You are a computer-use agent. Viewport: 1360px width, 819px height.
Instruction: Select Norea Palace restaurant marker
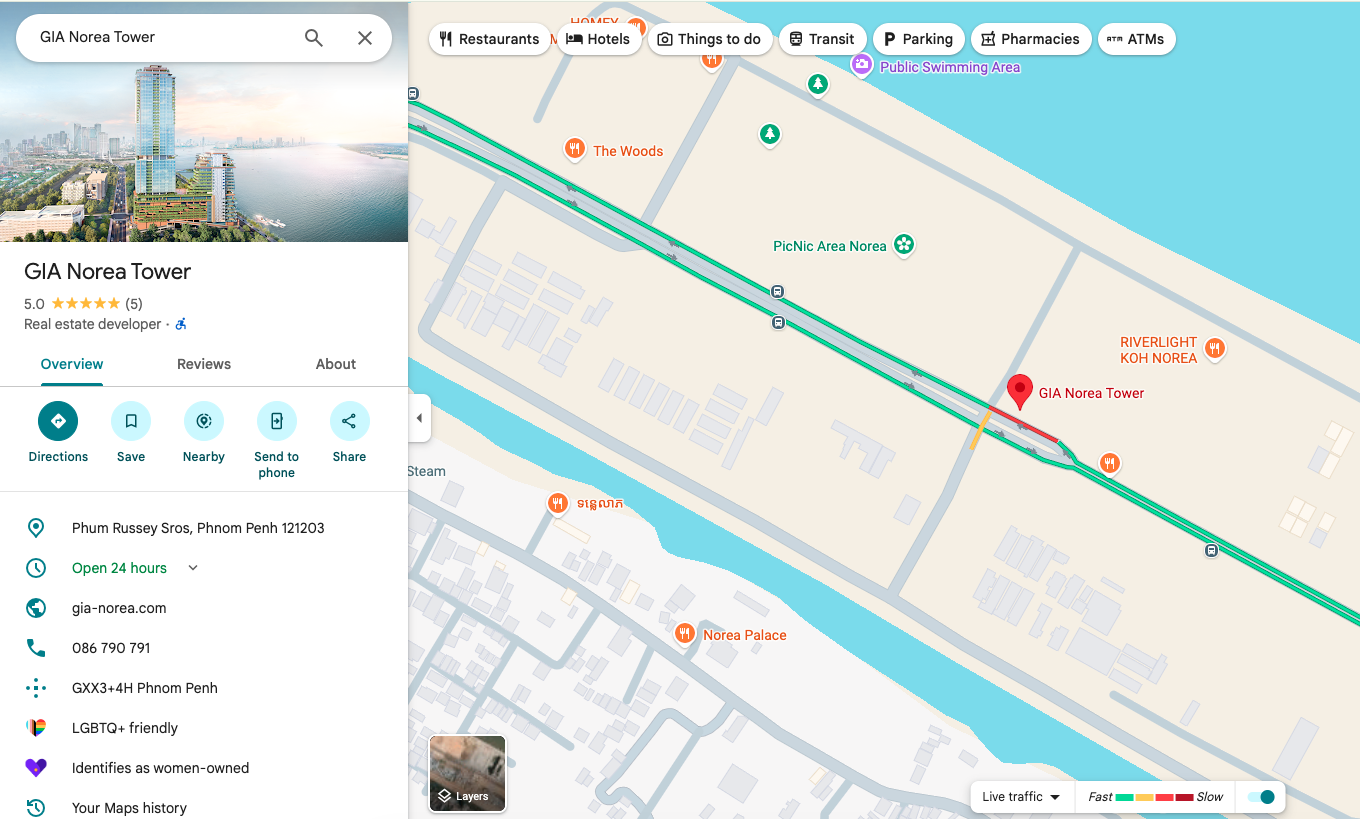pyautogui.click(x=685, y=633)
